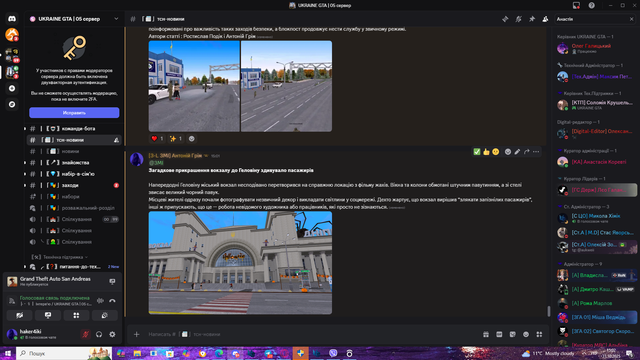Open the набори channel
Image resolution: width=640 pixels, height=360 pixels.
[73, 196]
